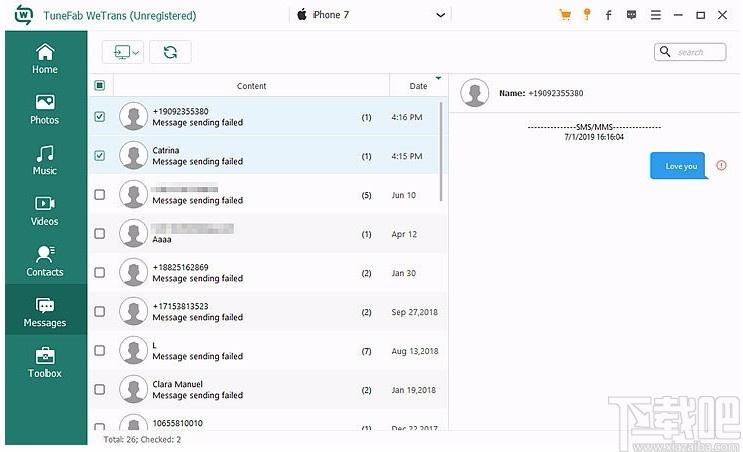Viewport: 743px width, 452px height.
Task: Refresh the message list
Action: click(170, 52)
